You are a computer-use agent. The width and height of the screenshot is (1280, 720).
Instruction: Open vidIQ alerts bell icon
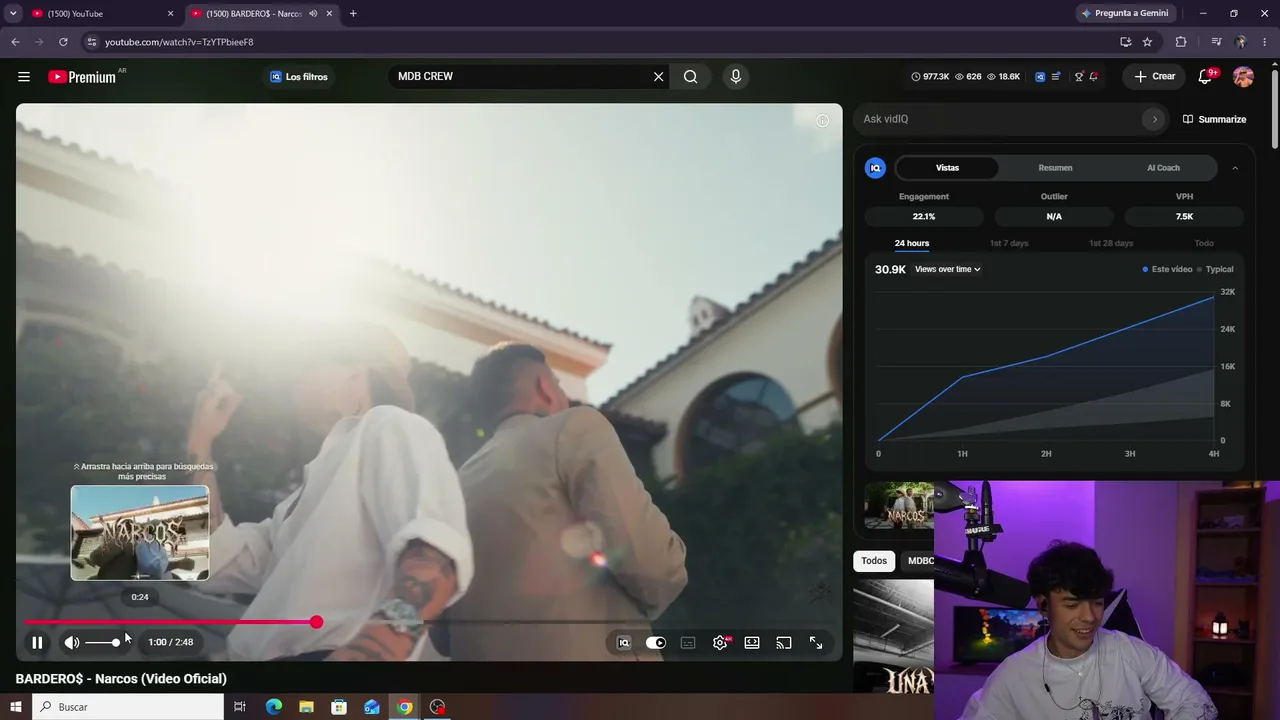(x=1094, y=77)
